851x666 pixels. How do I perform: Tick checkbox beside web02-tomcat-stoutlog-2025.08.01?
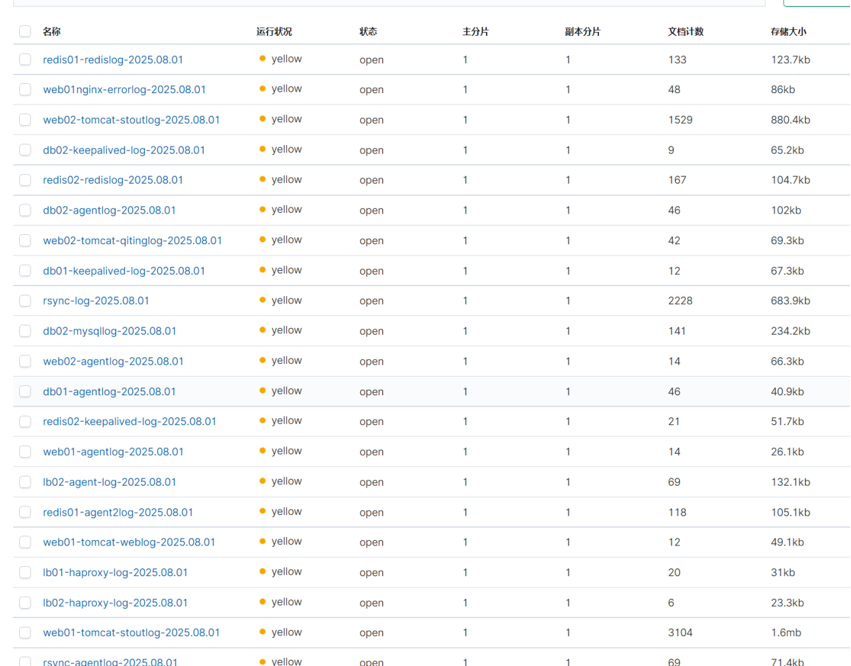pos(25,119)
